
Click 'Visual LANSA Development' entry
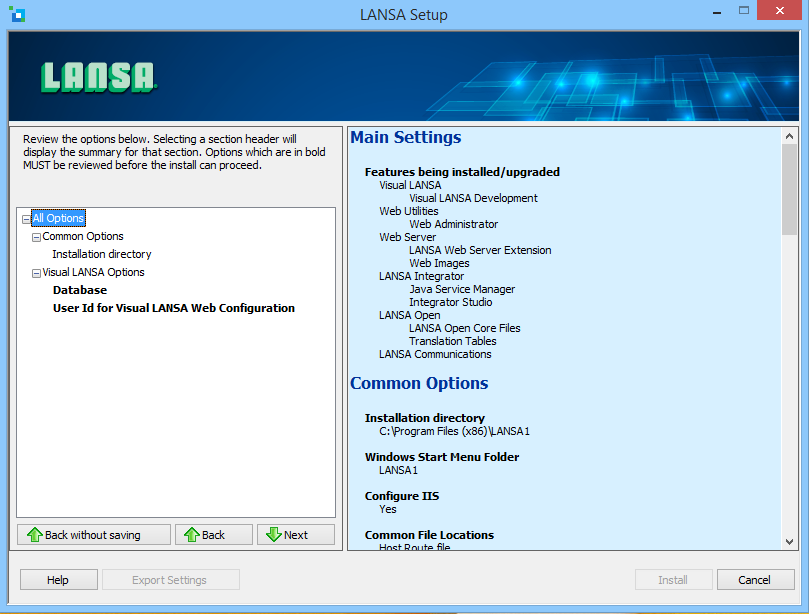[x=473, y=198]
